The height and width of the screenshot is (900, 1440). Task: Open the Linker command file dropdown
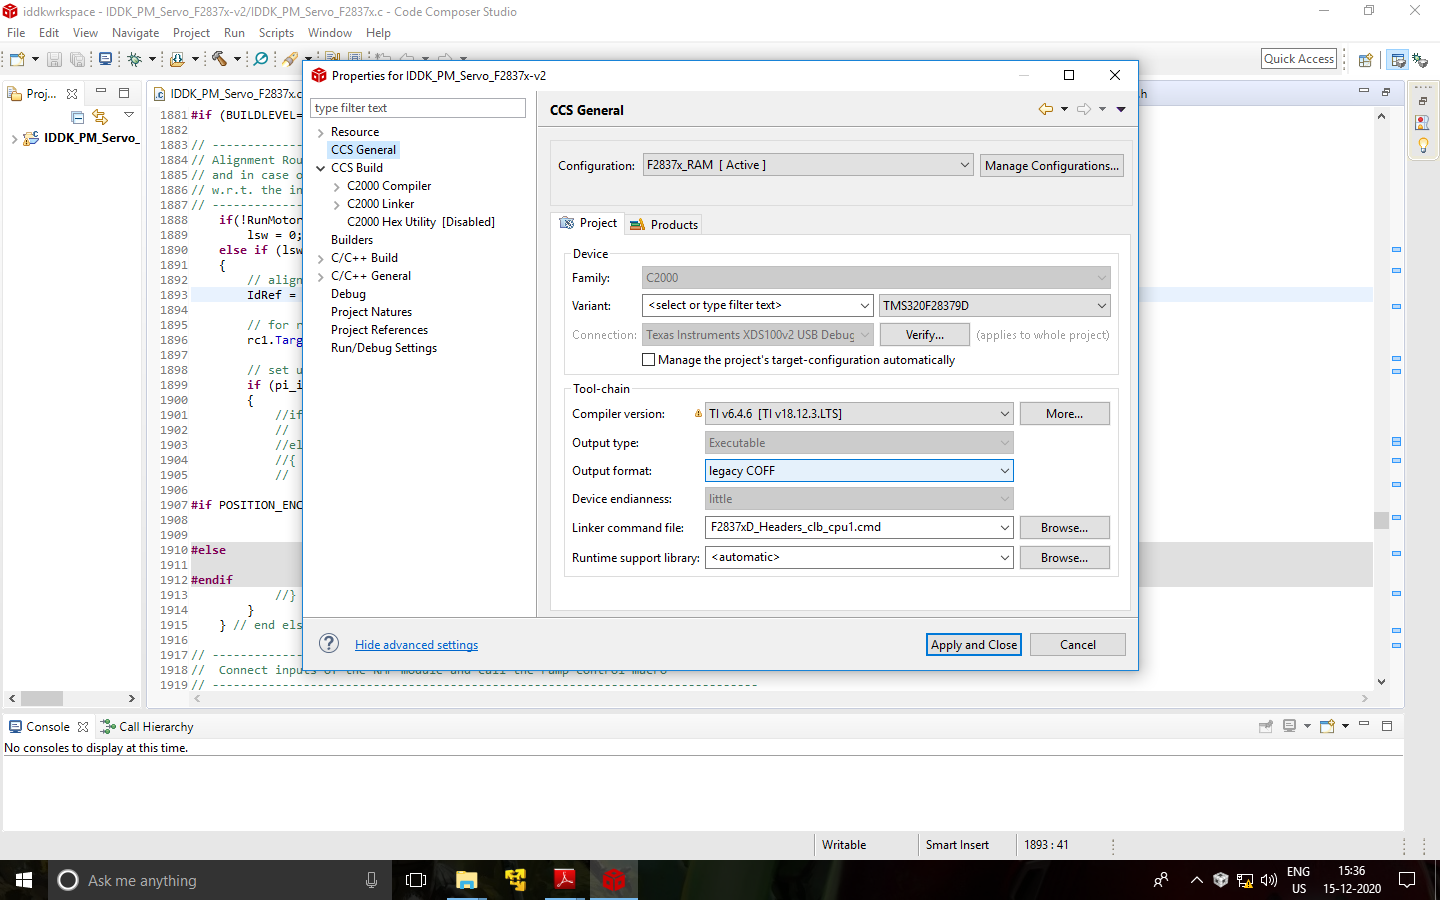tap(1004, 527)
